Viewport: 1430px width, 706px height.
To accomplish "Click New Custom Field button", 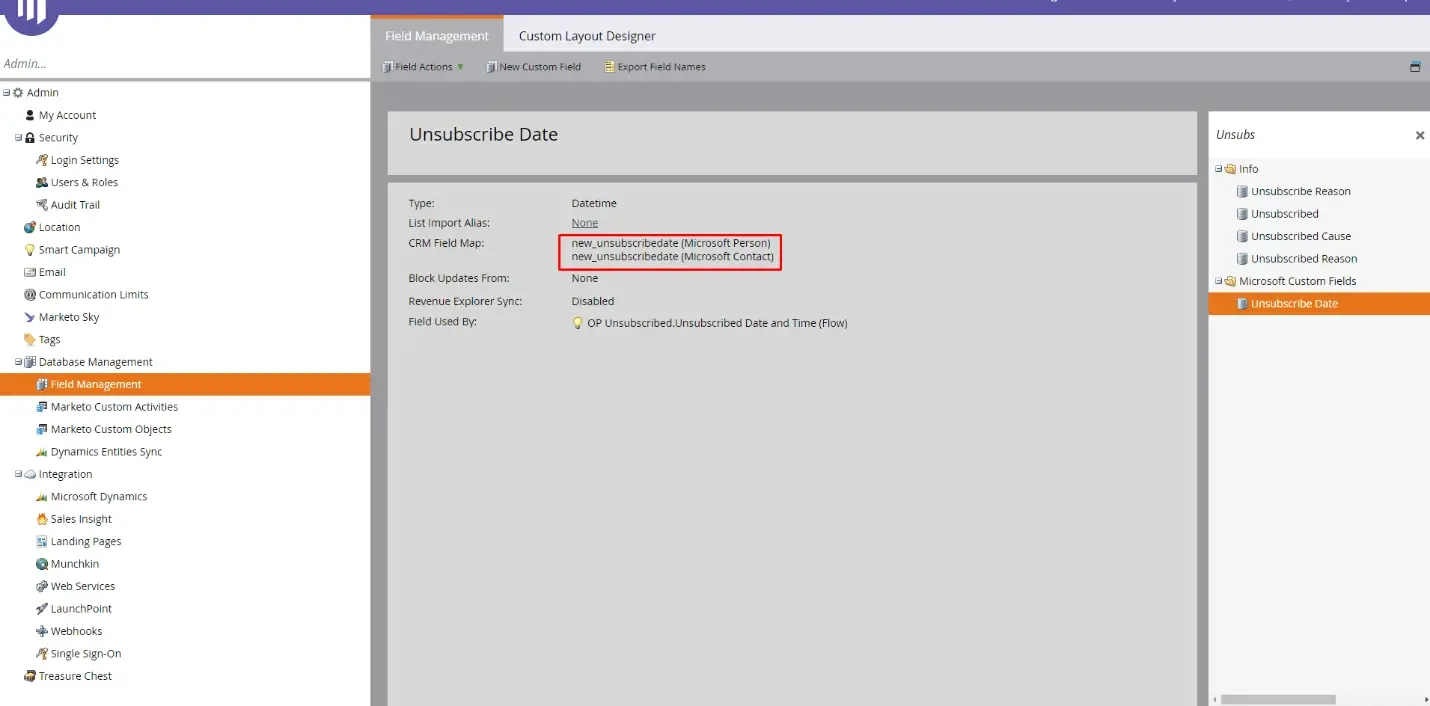I will [533, 67].
